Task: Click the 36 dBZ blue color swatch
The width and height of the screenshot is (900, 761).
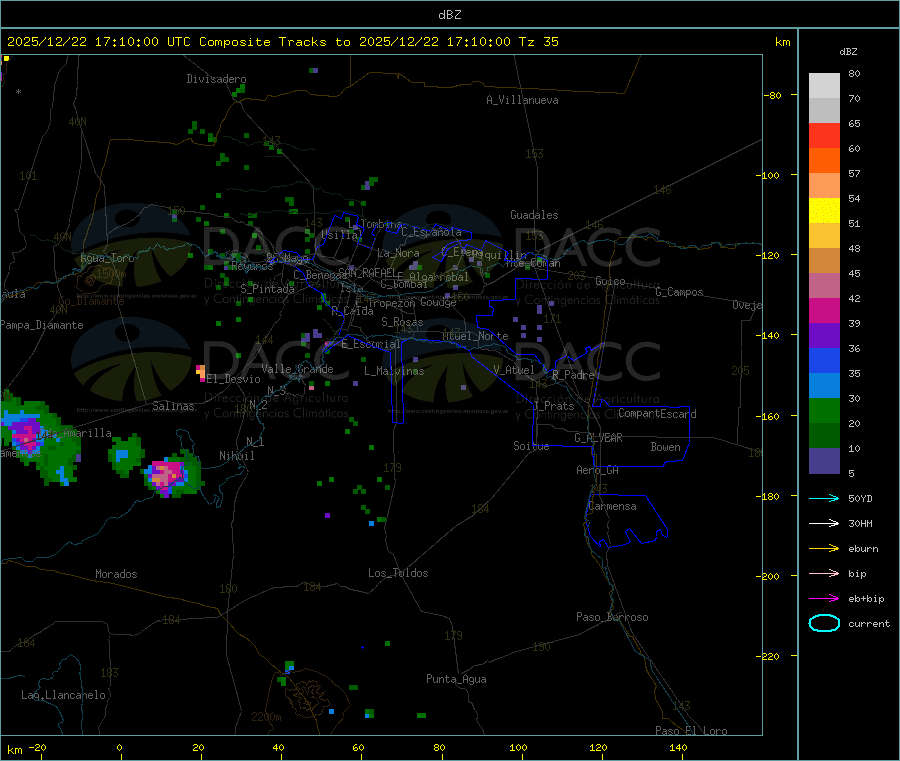Action: (824, 360)
